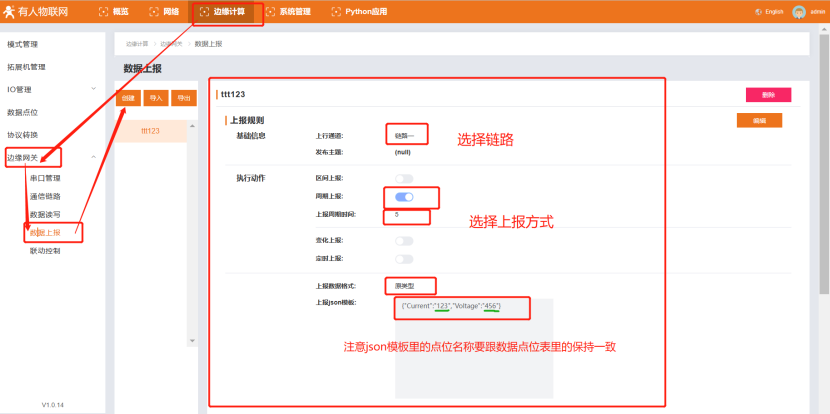Turn off the 周期上报 switch
The width and height of the screenshot is (830, 414).
404,197
